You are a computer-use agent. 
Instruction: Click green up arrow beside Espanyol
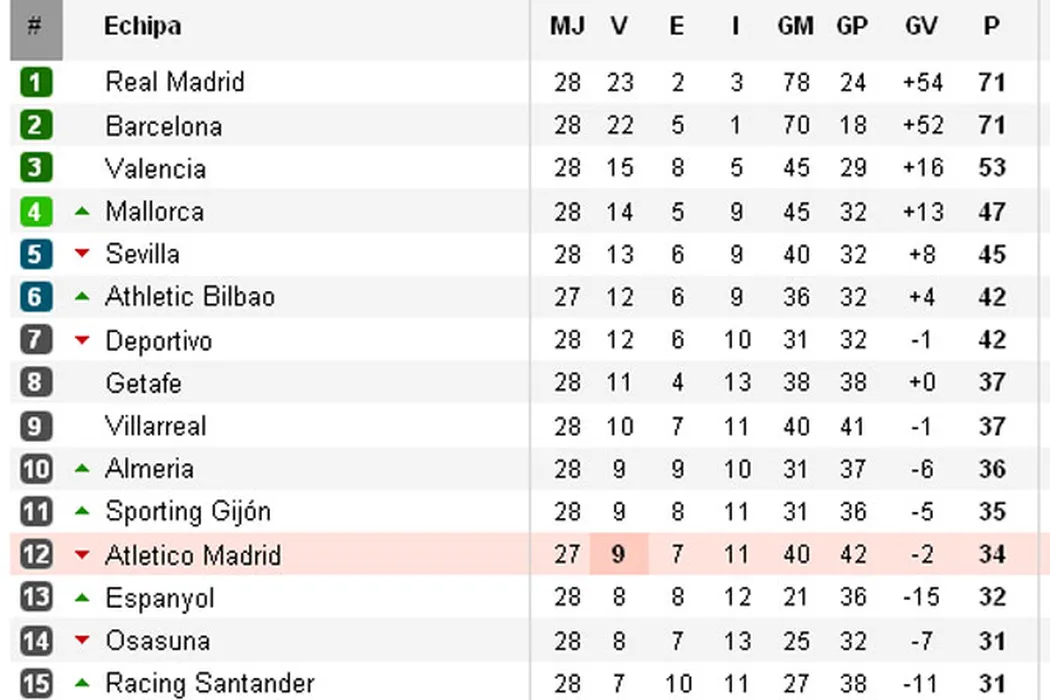click(x=83, y=598)
